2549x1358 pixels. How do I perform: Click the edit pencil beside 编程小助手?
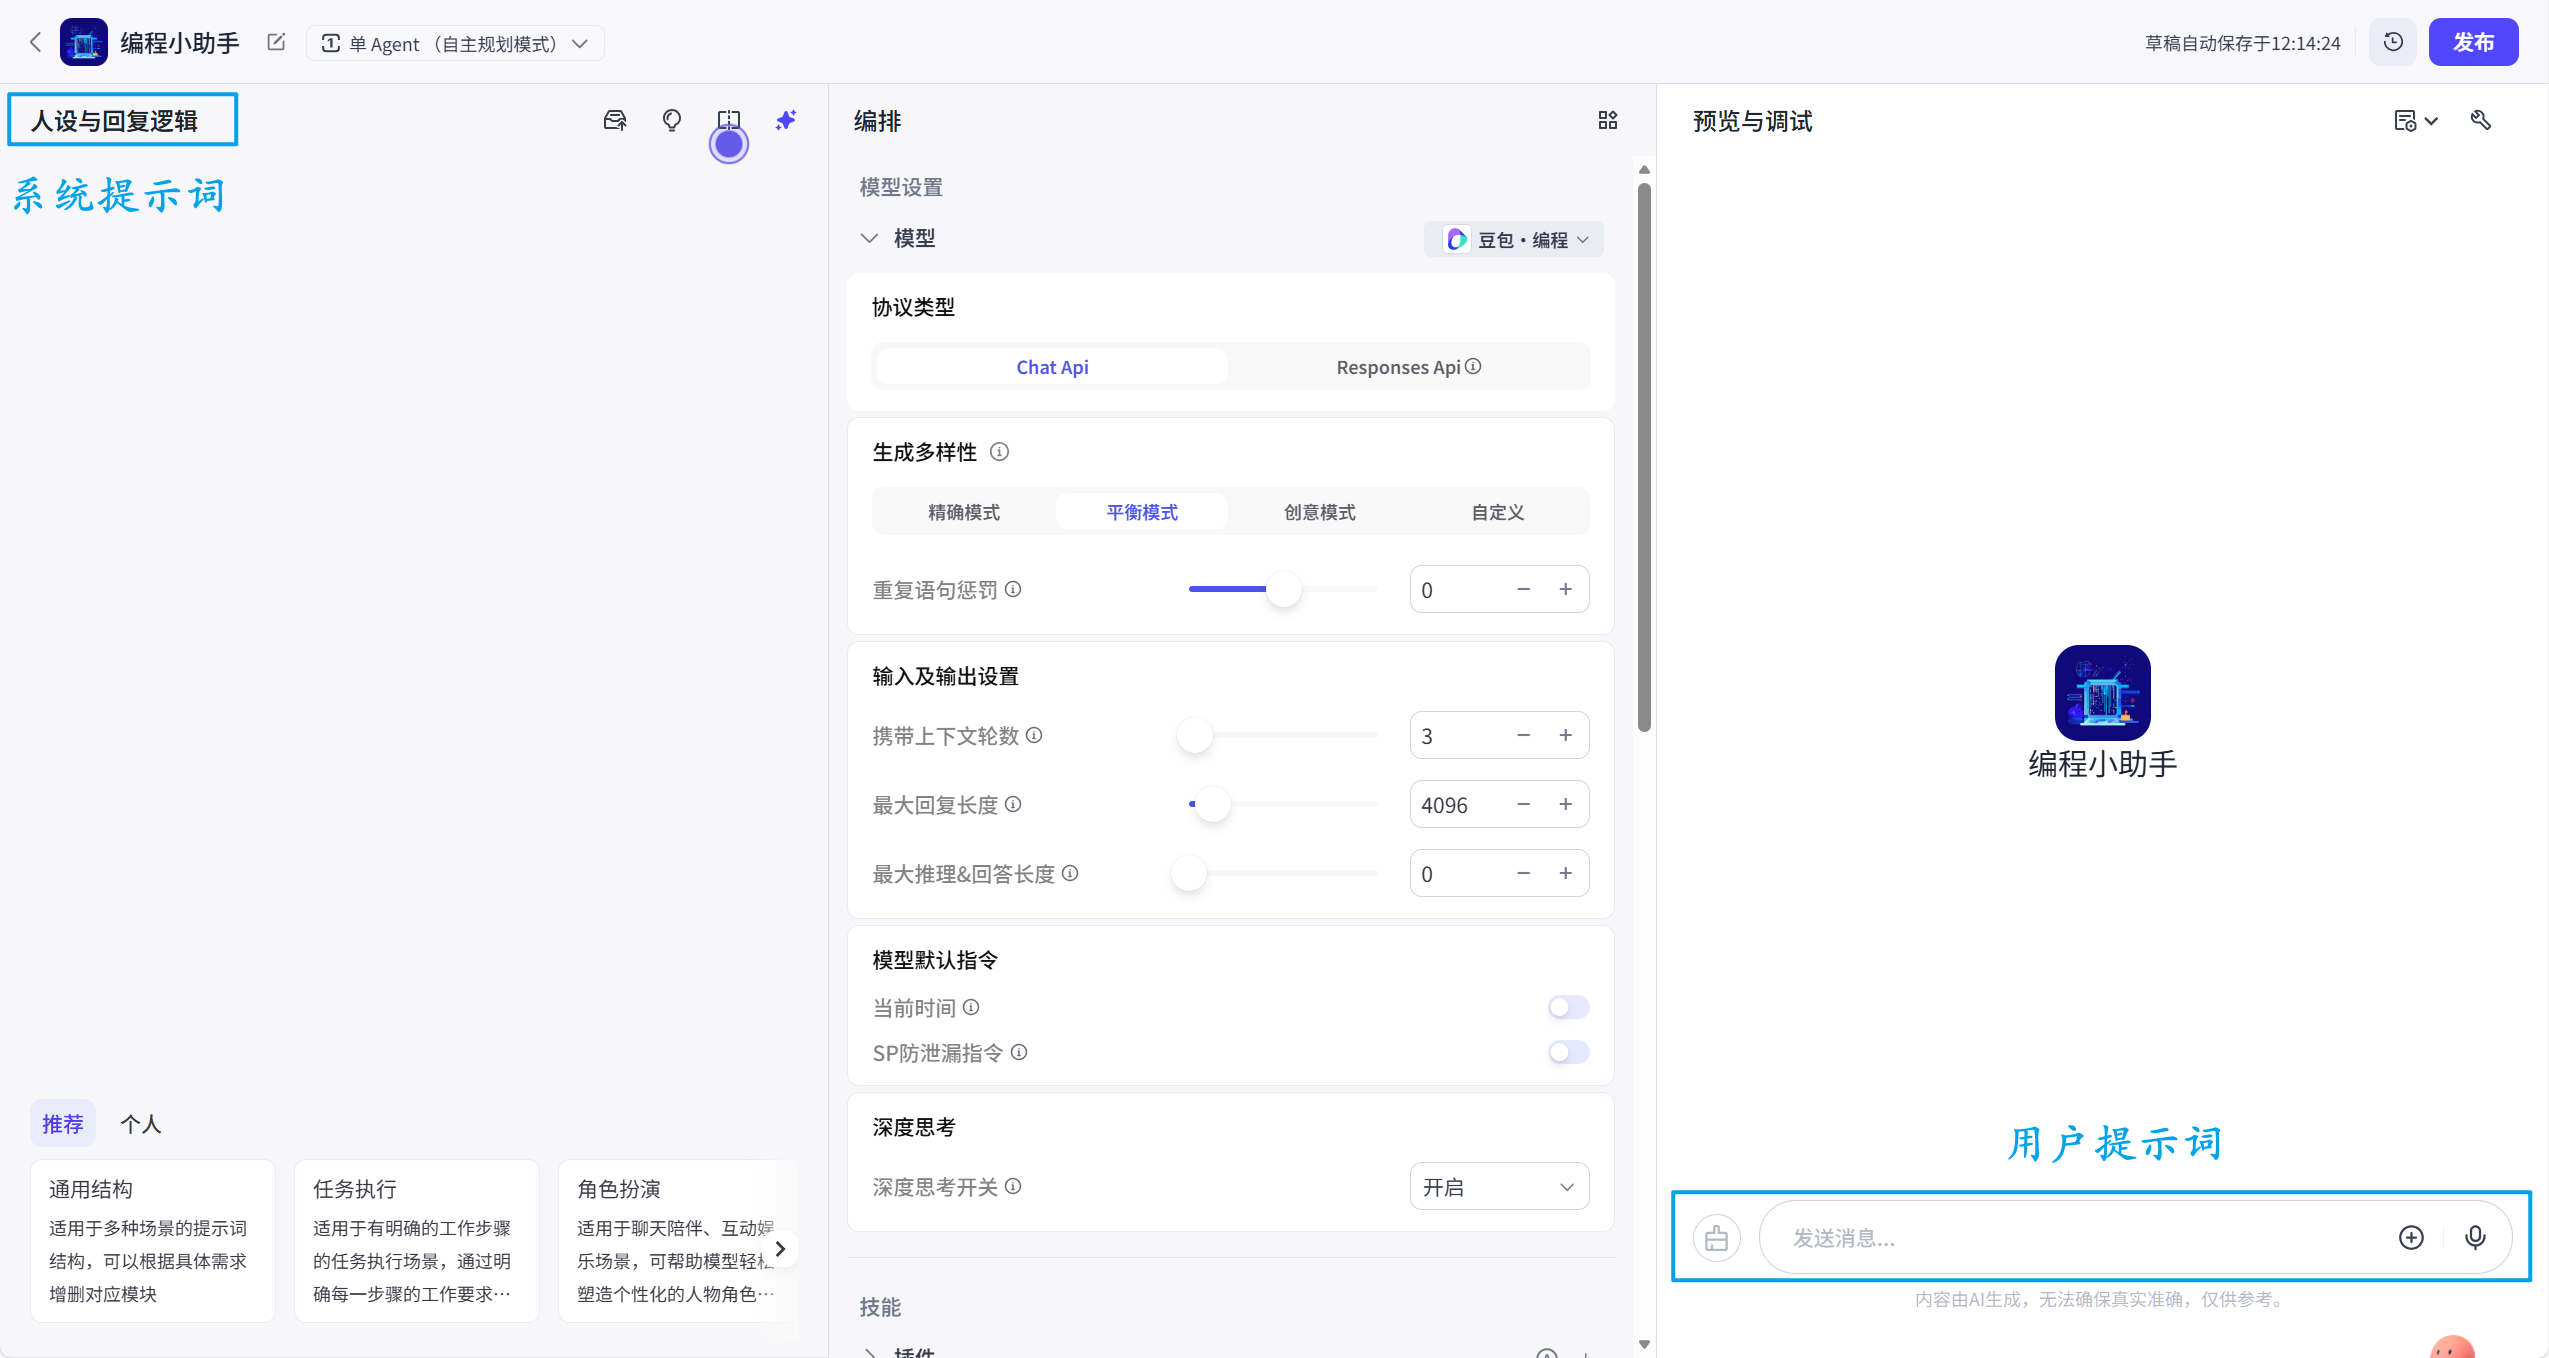(x=275, y=42)
